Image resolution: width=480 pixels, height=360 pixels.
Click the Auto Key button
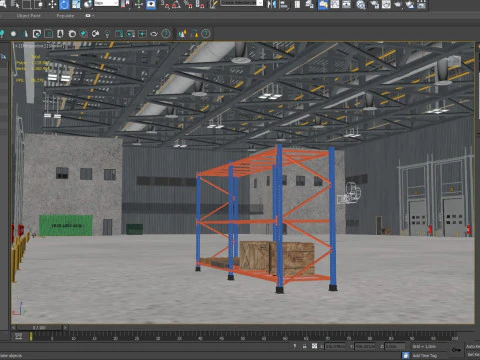473,346
